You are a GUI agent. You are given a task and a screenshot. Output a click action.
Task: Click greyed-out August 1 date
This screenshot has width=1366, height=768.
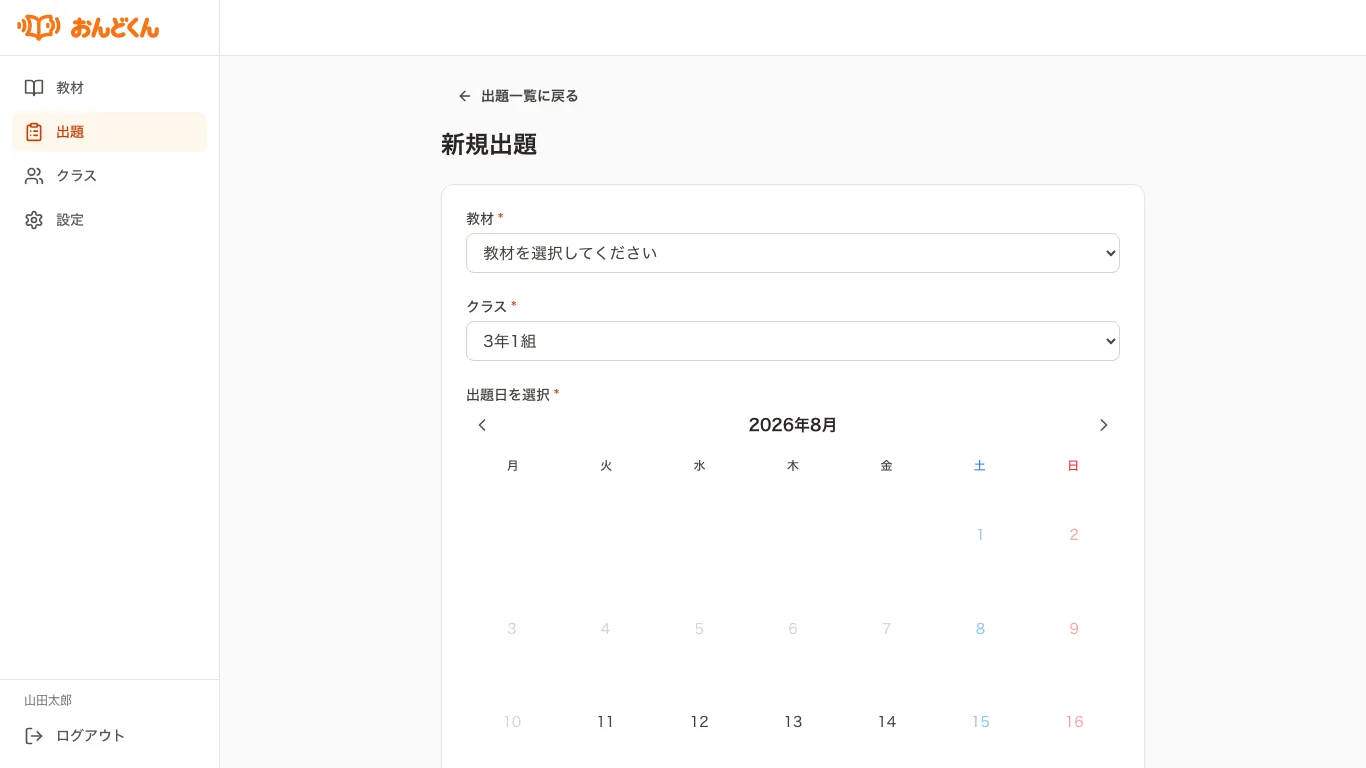pyautogui.click(x=980, y=535)
